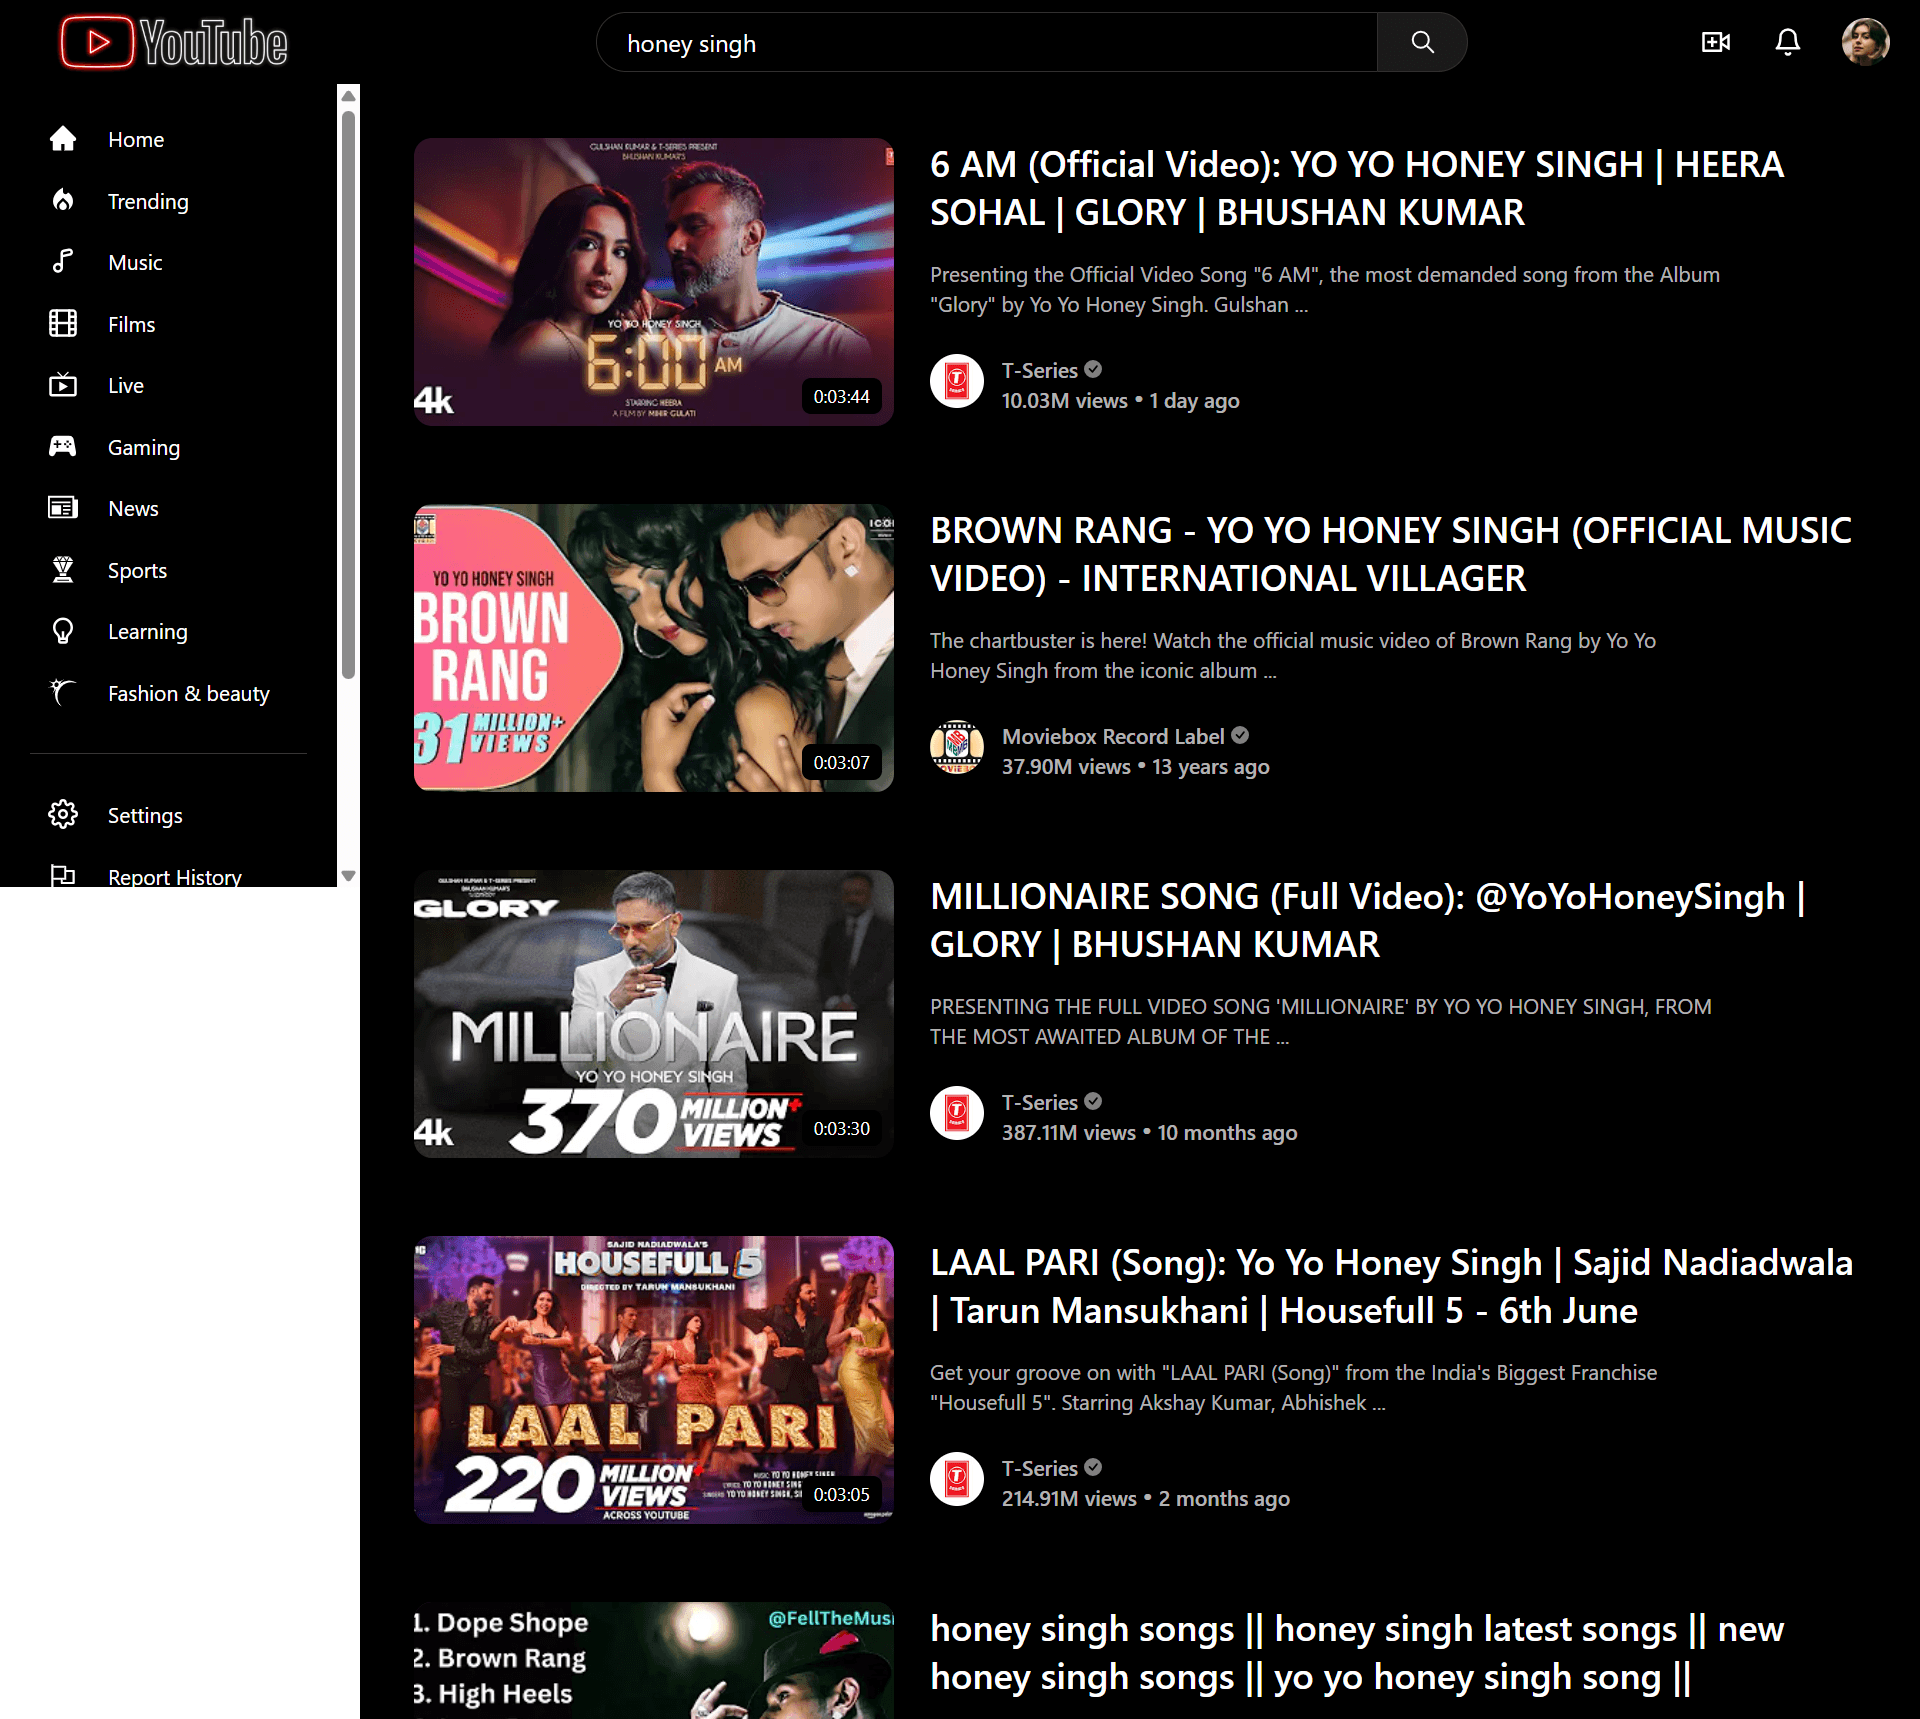Open the T-Series channel page
Image resolution: width=1920 pixels, height=1719 pixels.
coord(1040,370)
